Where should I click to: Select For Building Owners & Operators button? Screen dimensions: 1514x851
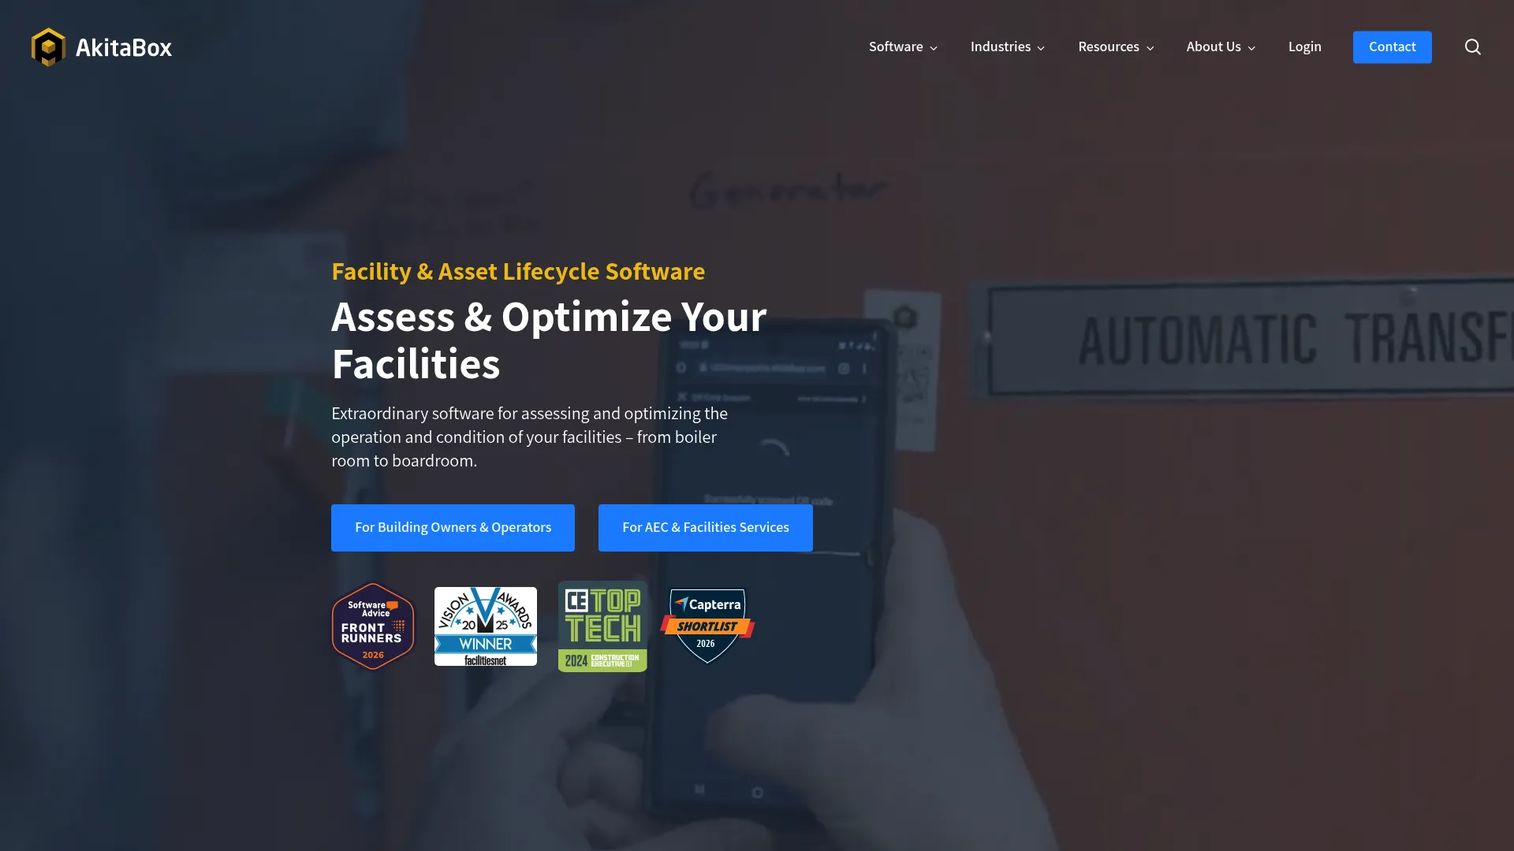pos(453,528)
